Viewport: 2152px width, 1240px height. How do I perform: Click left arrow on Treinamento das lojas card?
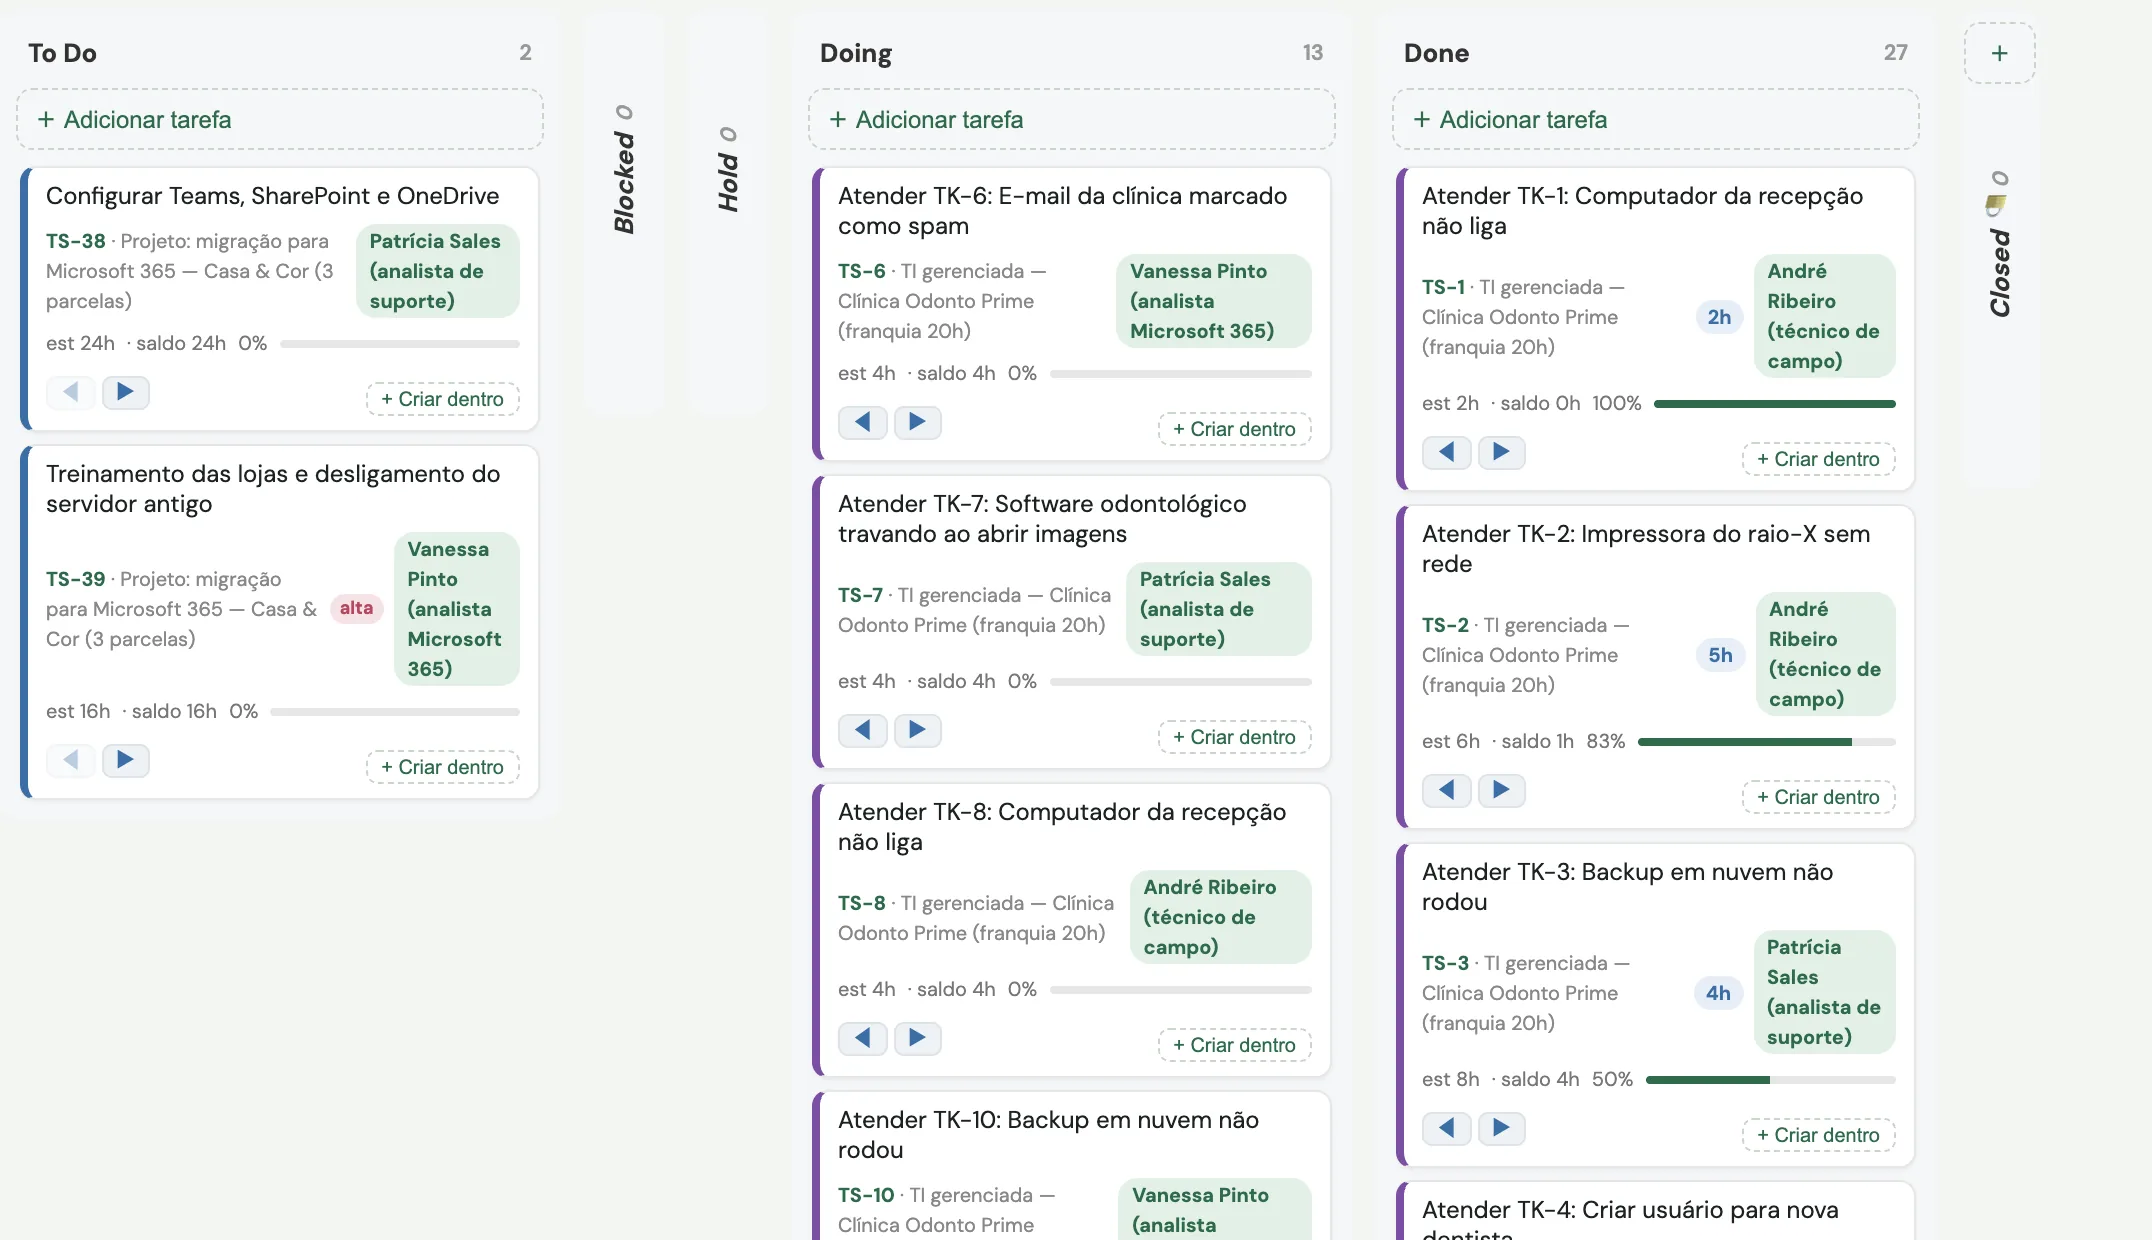point(71,760)
